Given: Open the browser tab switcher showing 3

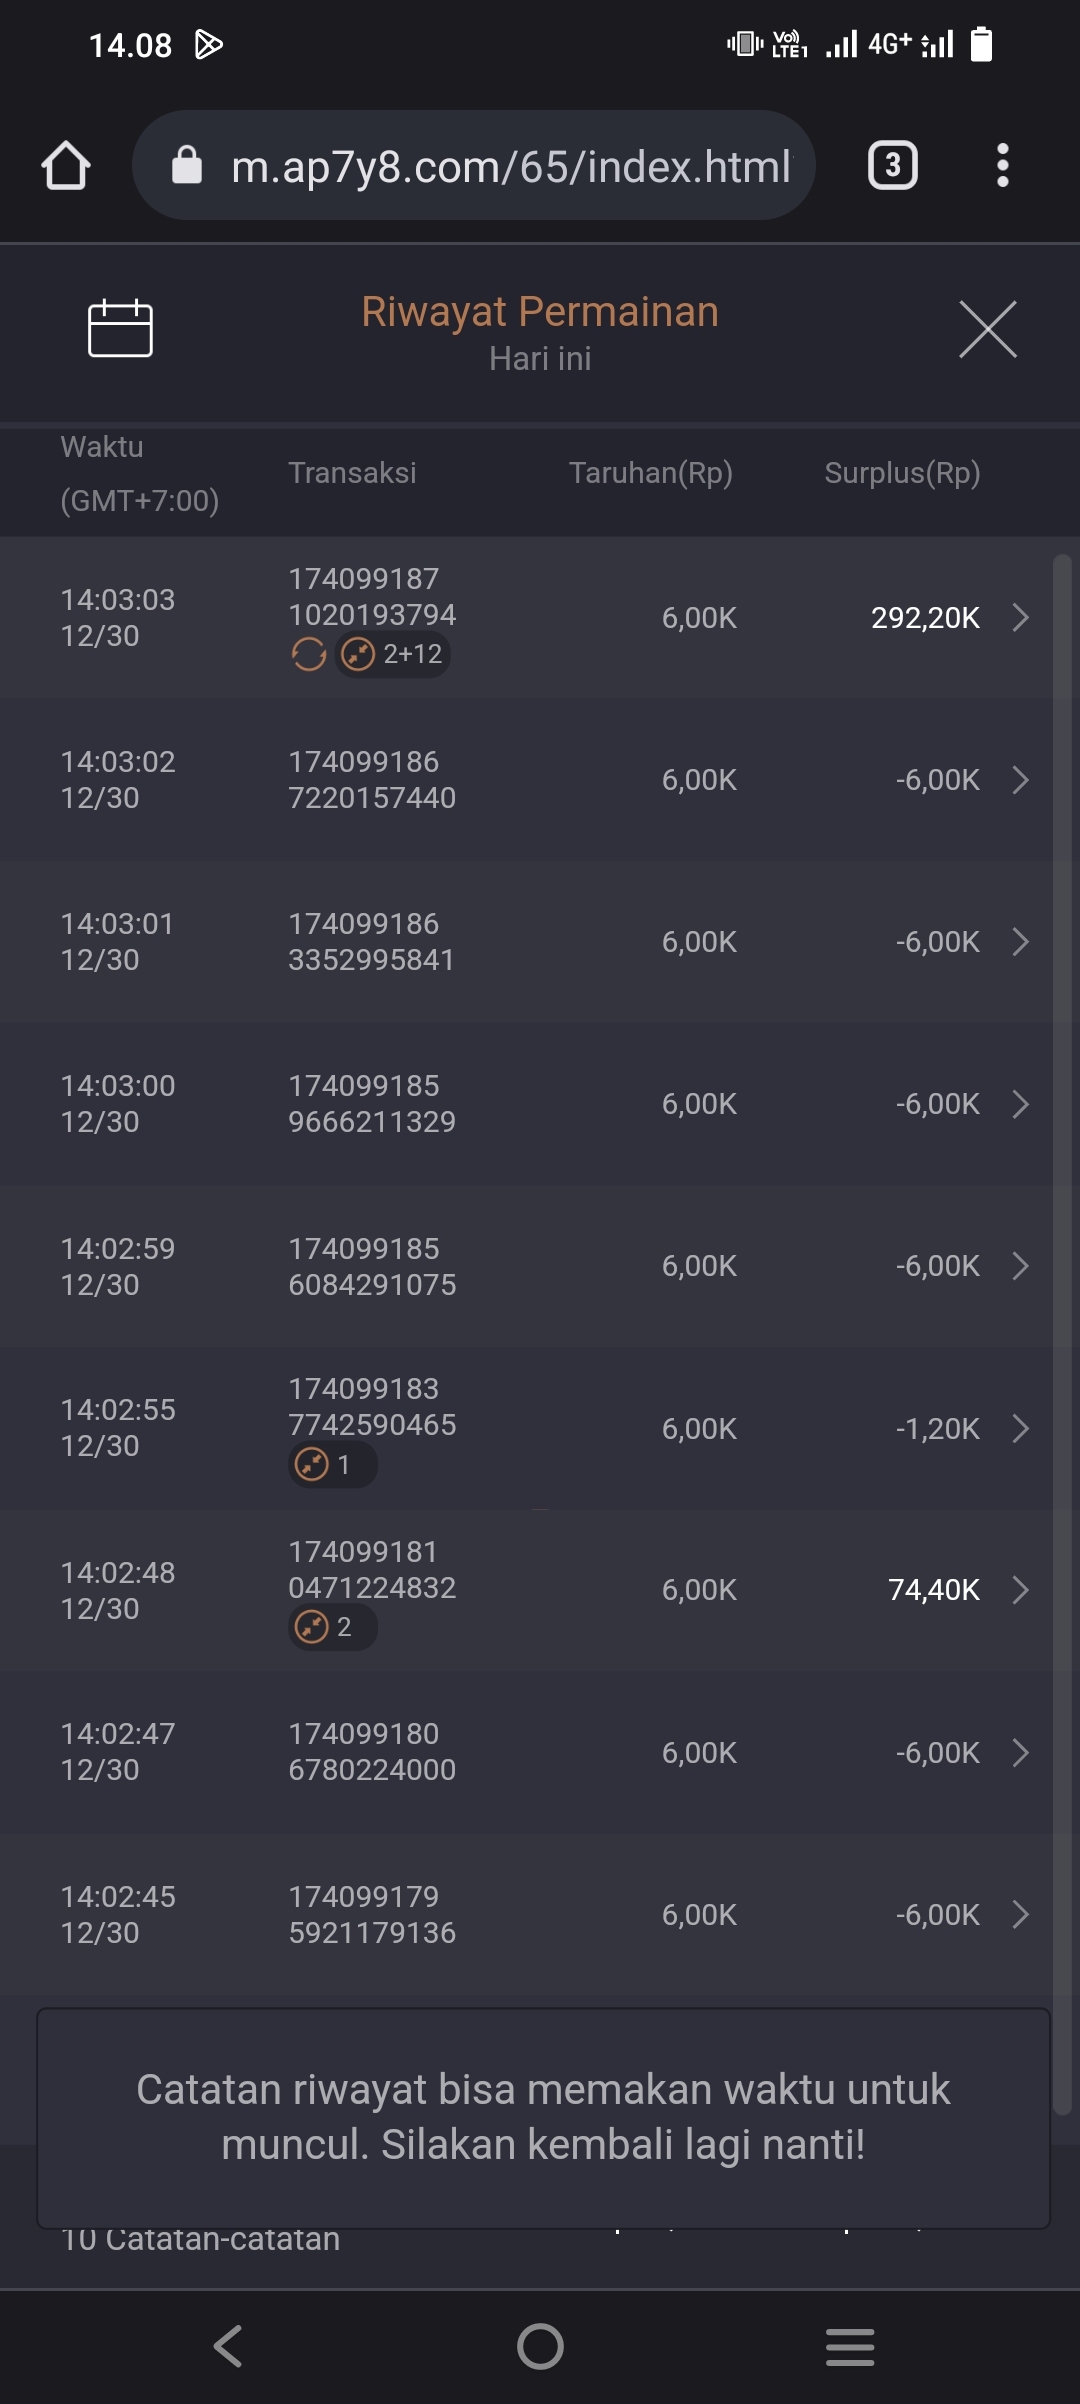Looking at the screenshot, I should (x=892, y=165).
